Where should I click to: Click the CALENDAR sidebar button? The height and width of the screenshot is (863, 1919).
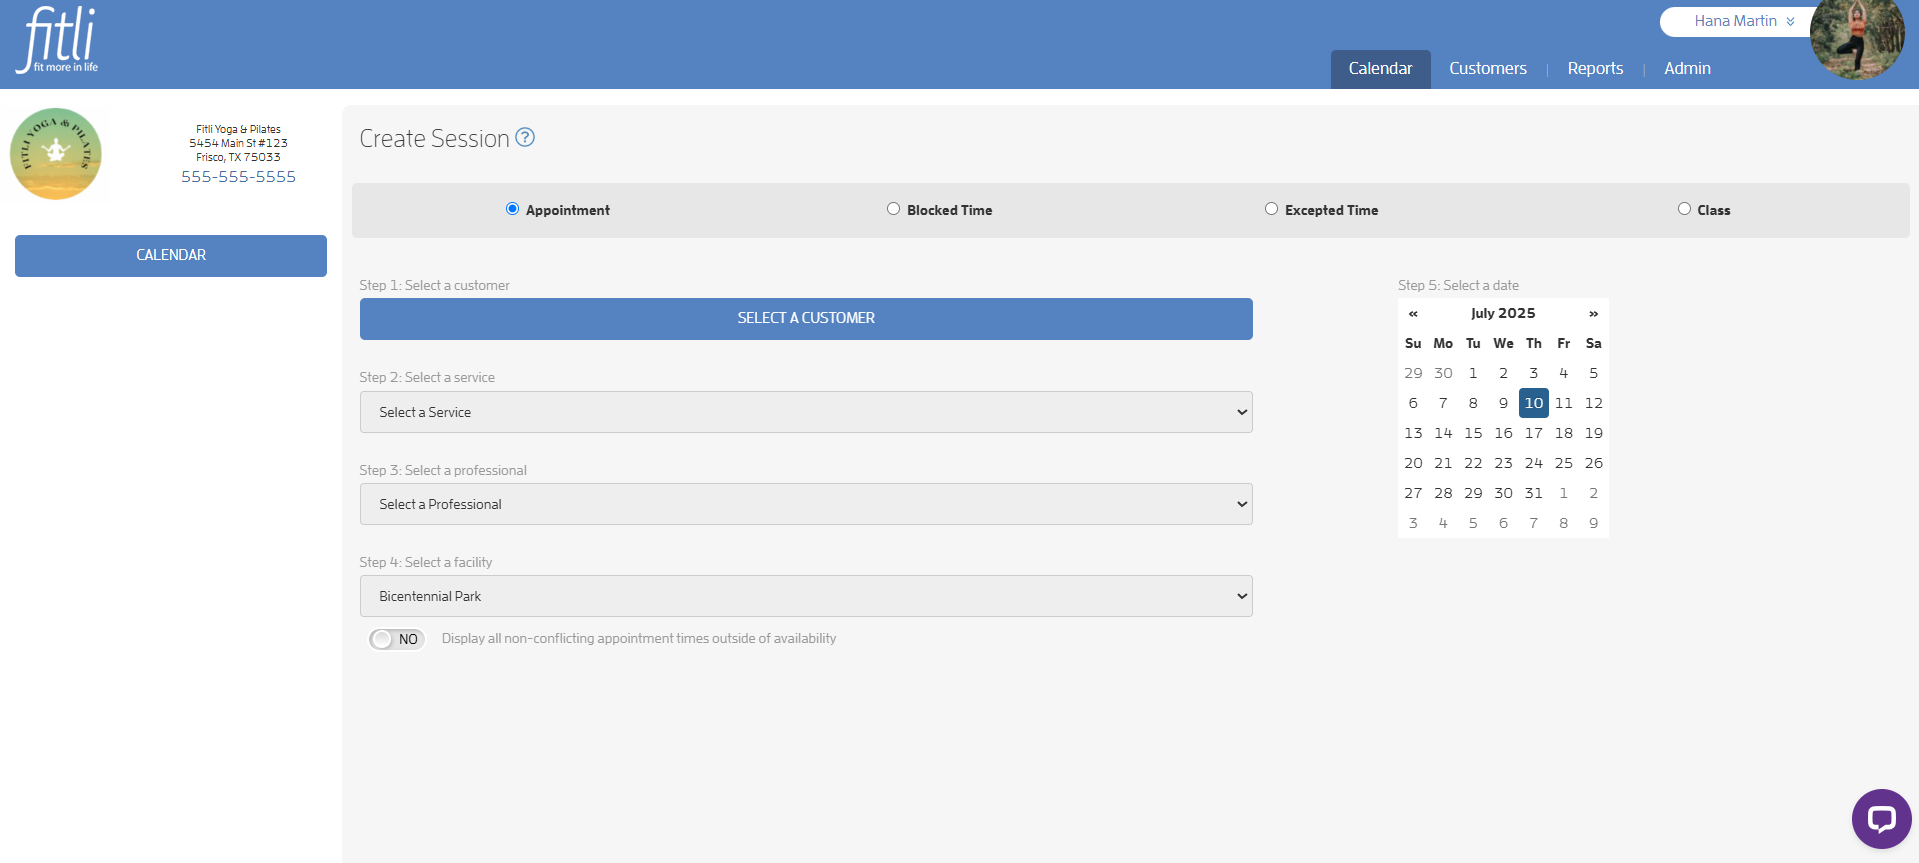[x=171, y=256]
